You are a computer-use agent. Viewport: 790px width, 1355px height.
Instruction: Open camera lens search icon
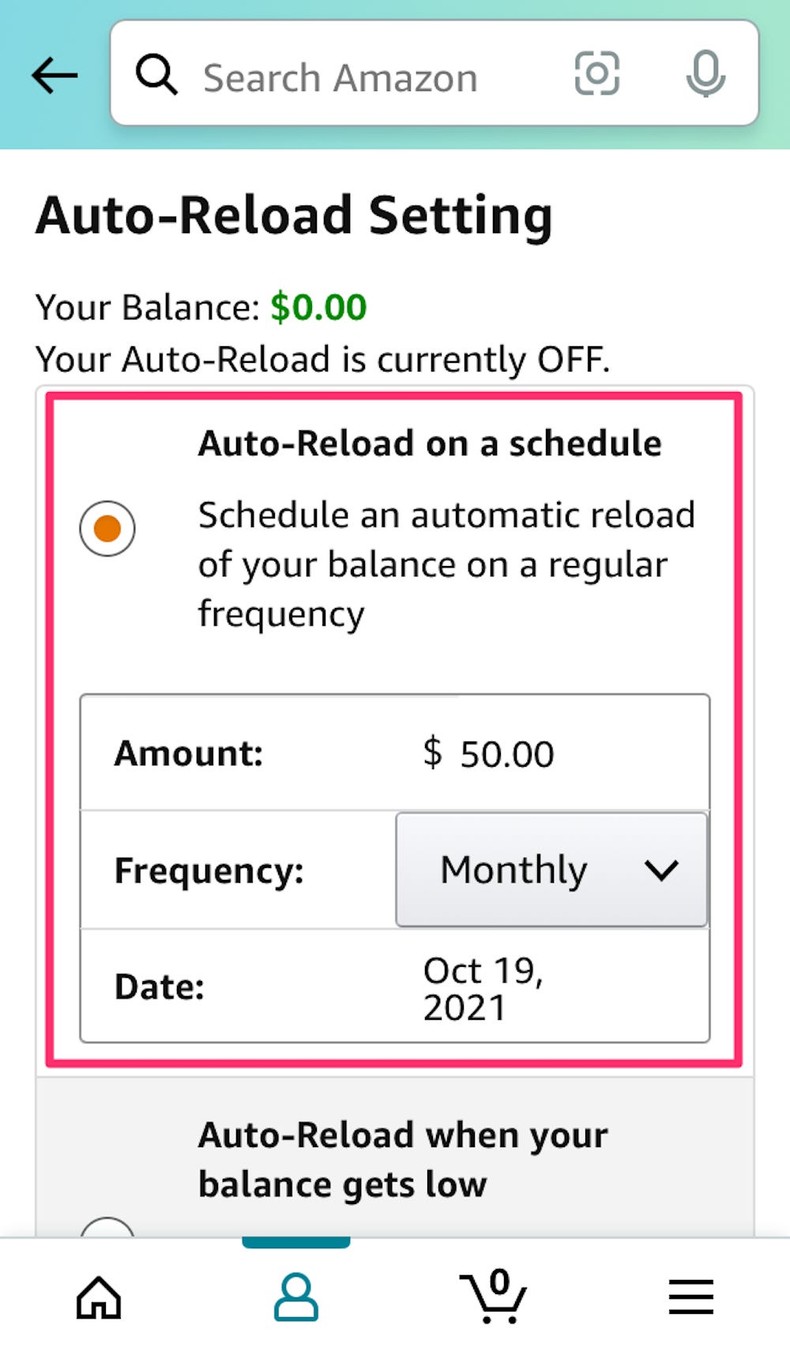pyautogui.click(x=597, y=74)
